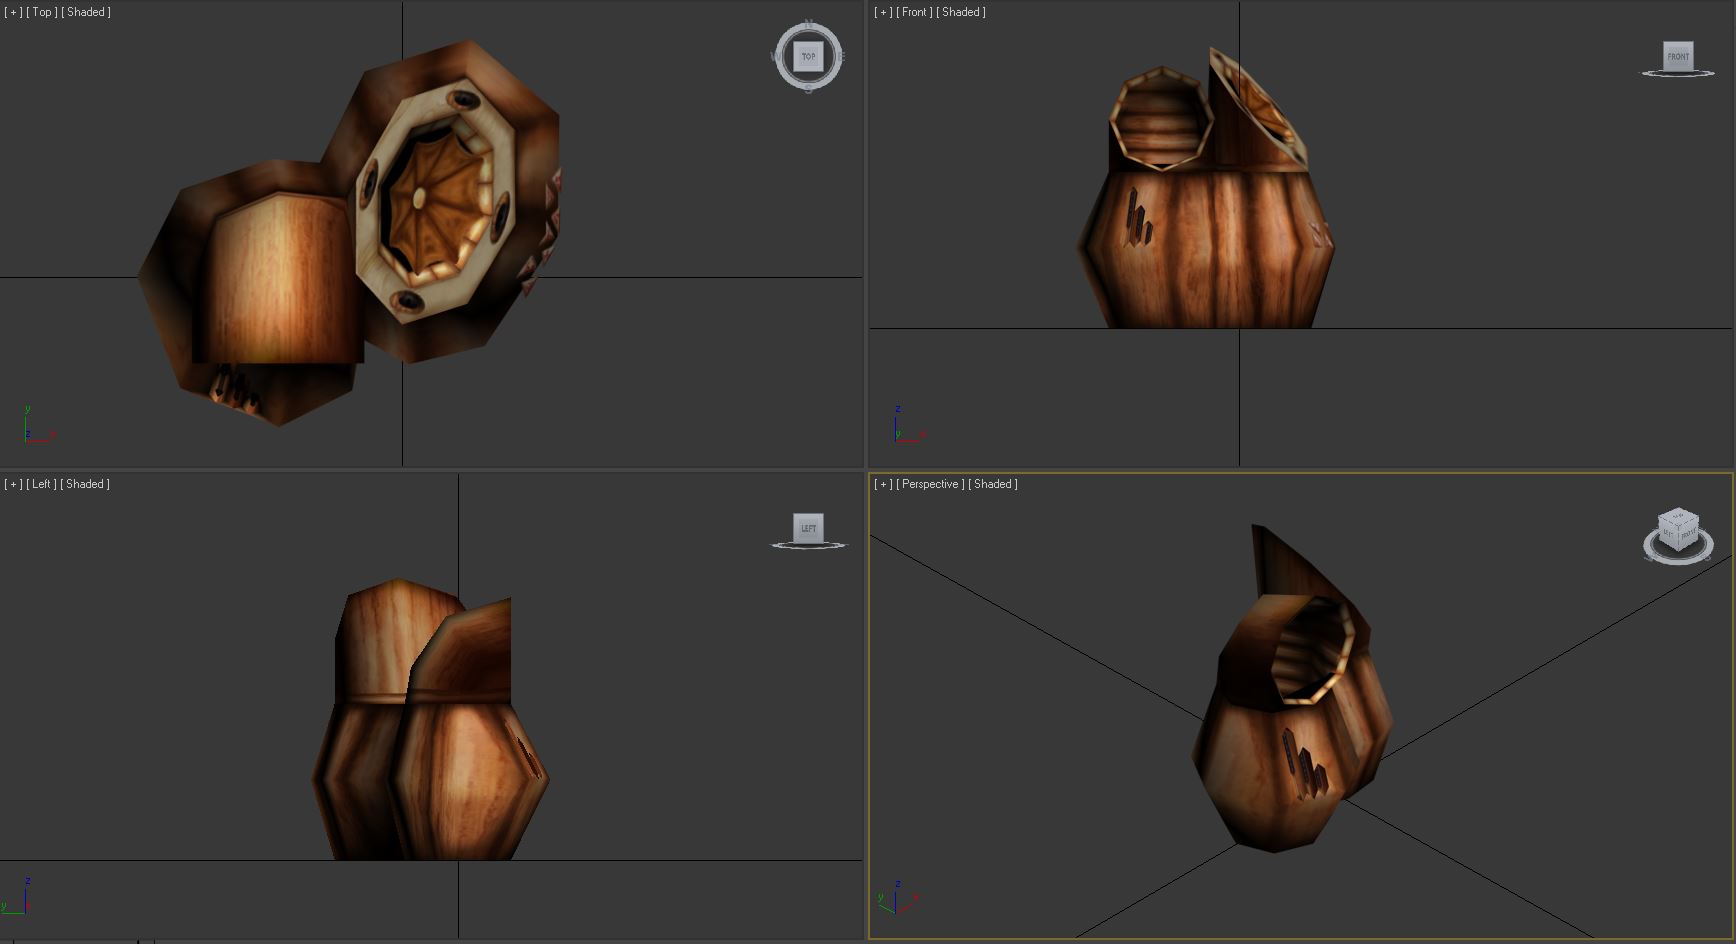Click the TOP face of the Top viewport ViewCube

tap(808, 57)
